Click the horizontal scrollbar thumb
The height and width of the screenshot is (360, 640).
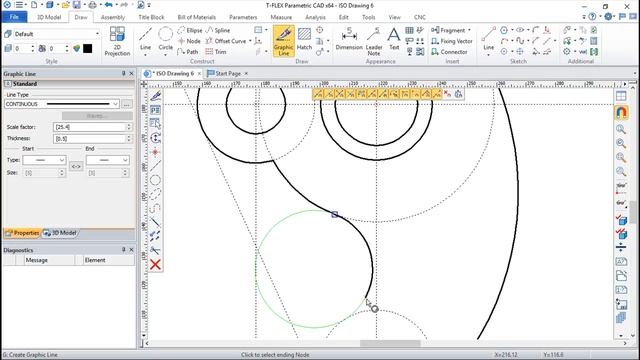pos(390,343)
